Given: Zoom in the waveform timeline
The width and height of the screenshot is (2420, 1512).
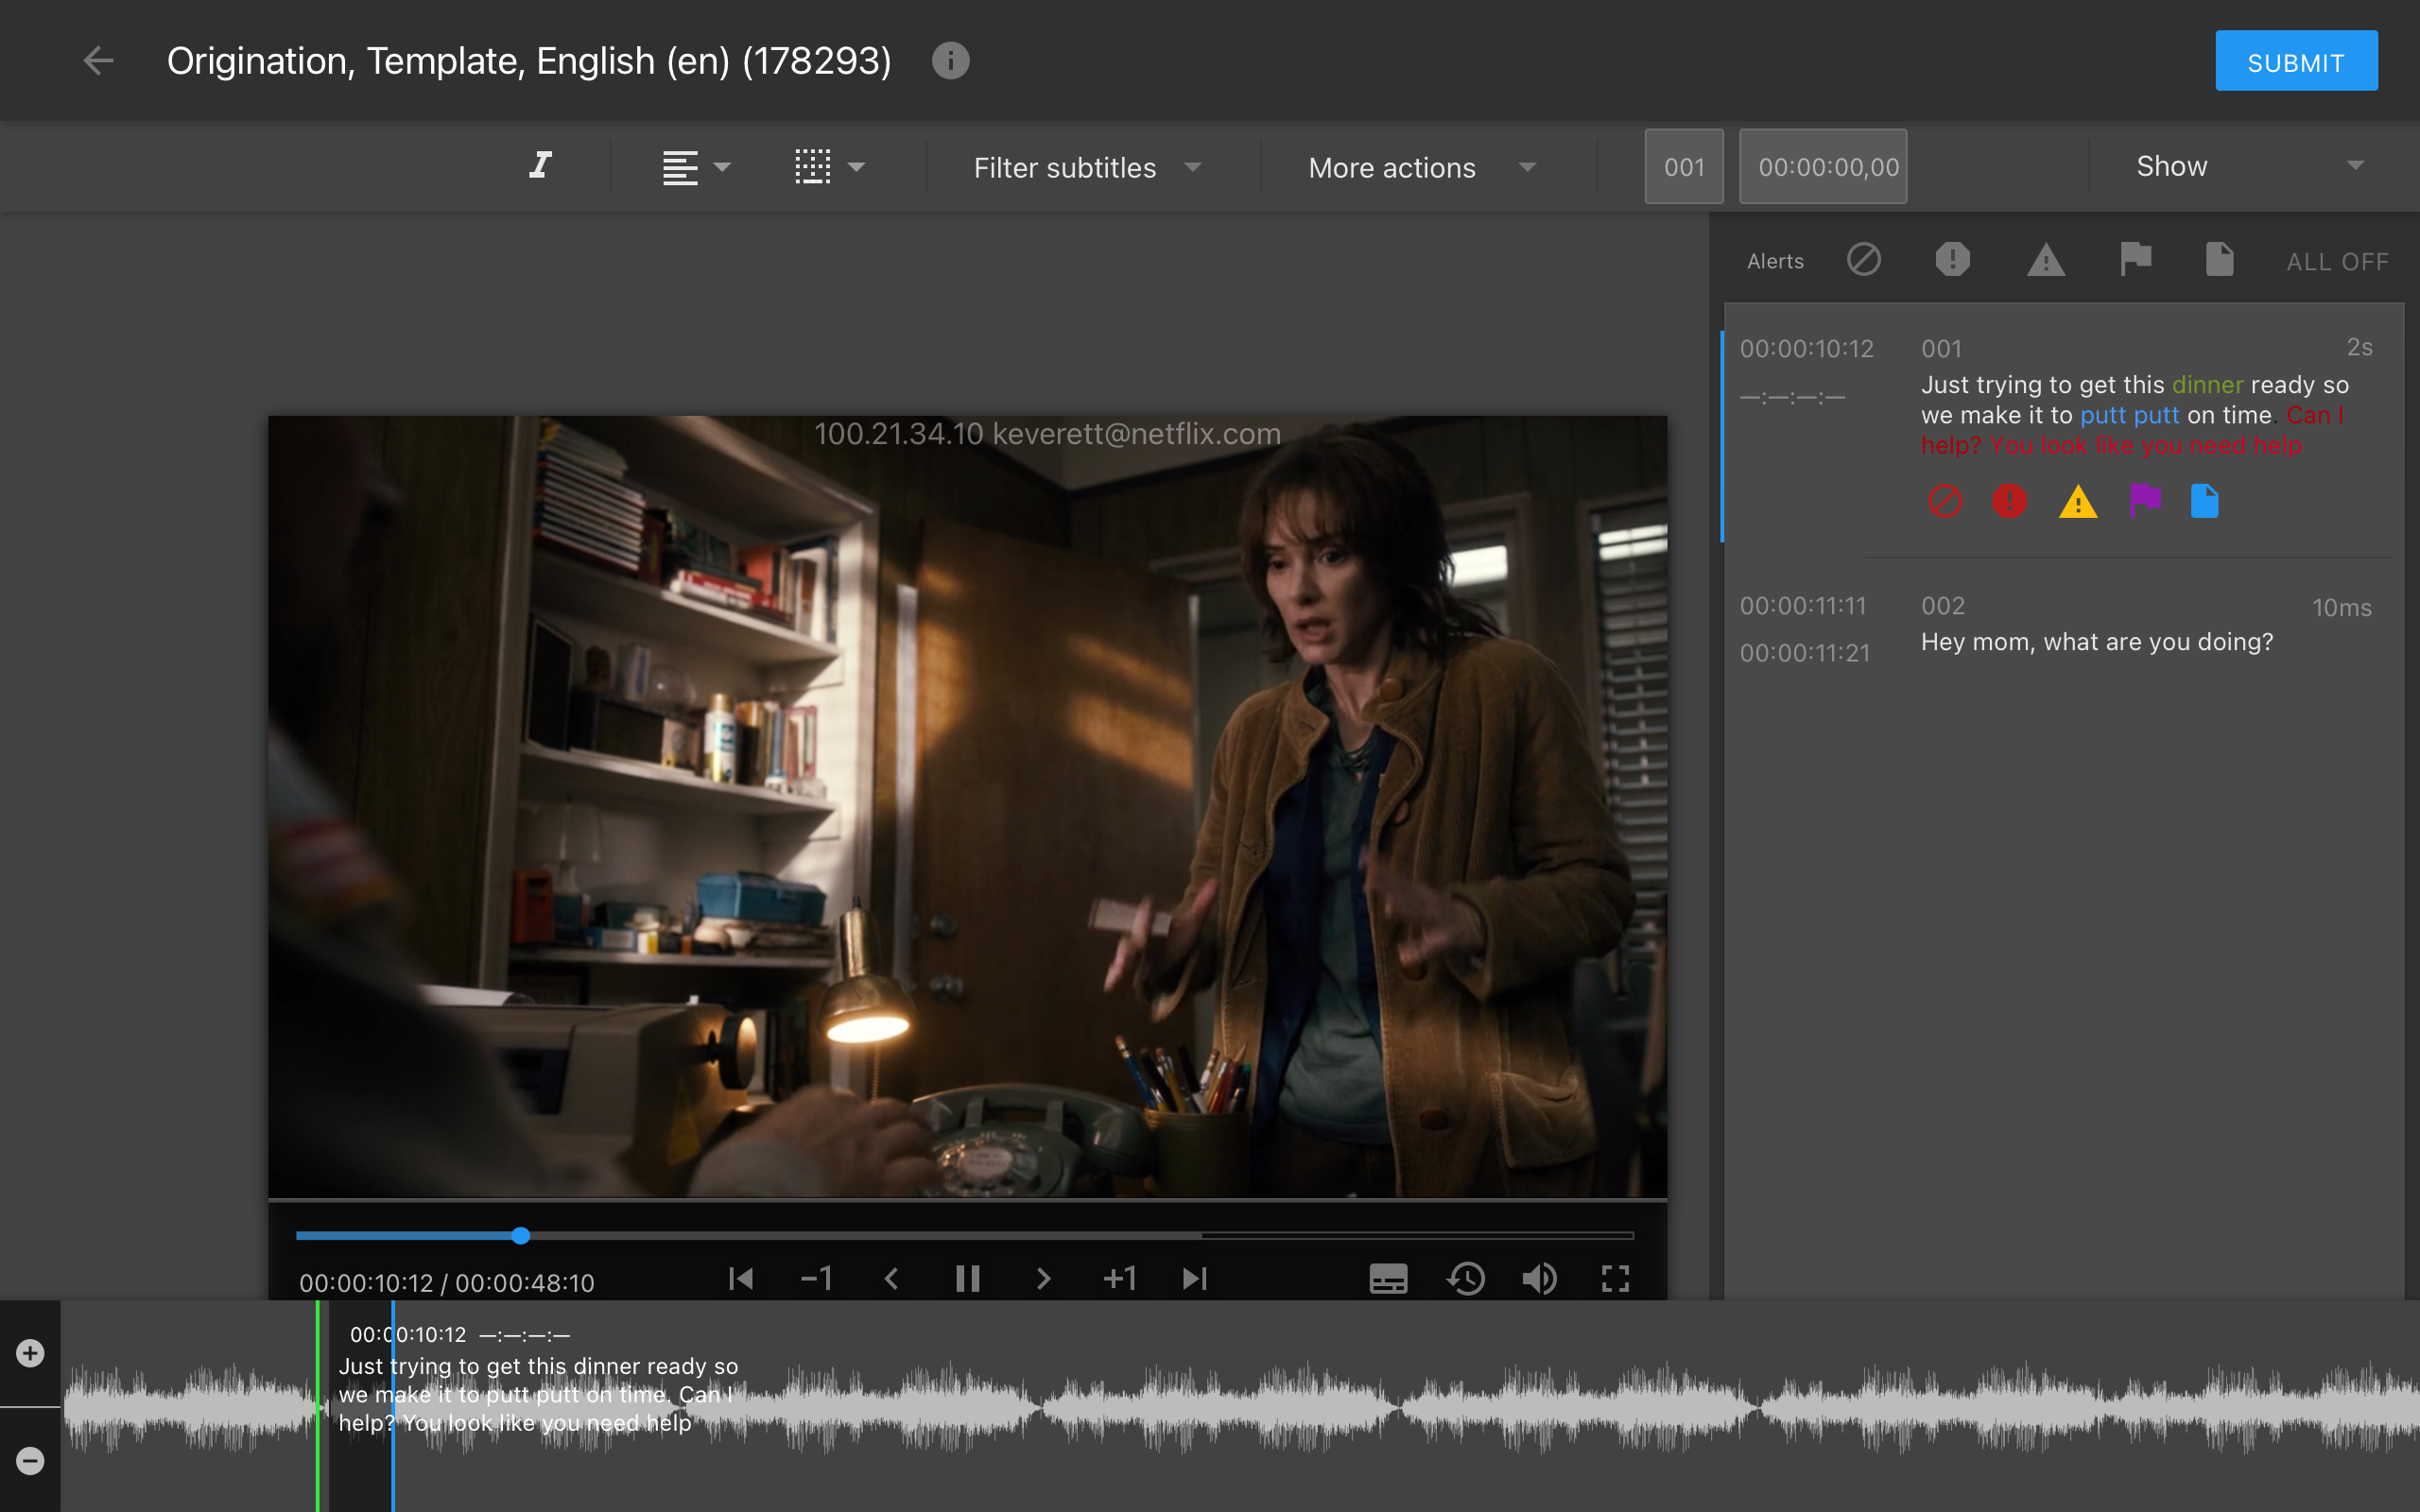Looking at the screenshot, I should point(30,1353).
